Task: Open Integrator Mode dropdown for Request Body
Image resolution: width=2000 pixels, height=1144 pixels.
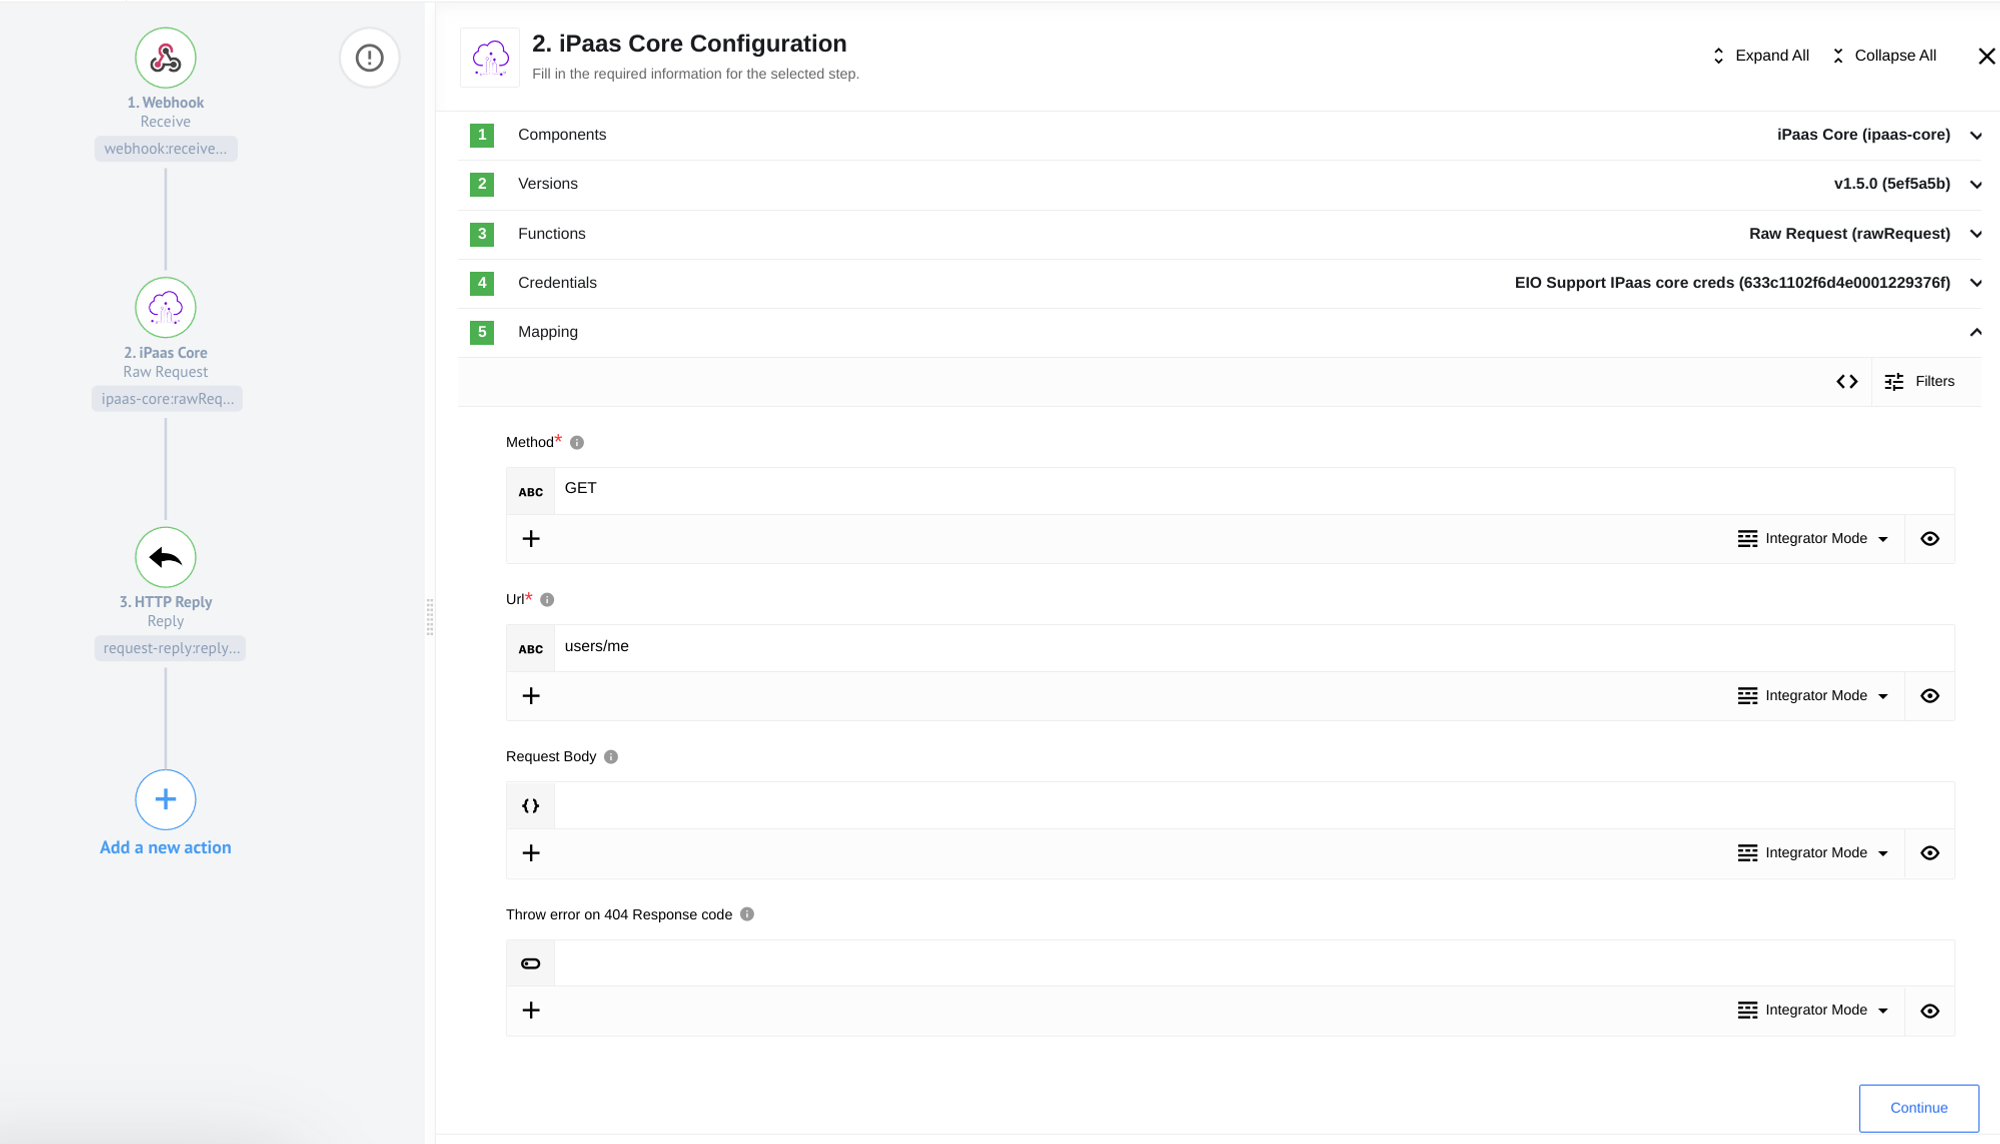Action: 1813,852
